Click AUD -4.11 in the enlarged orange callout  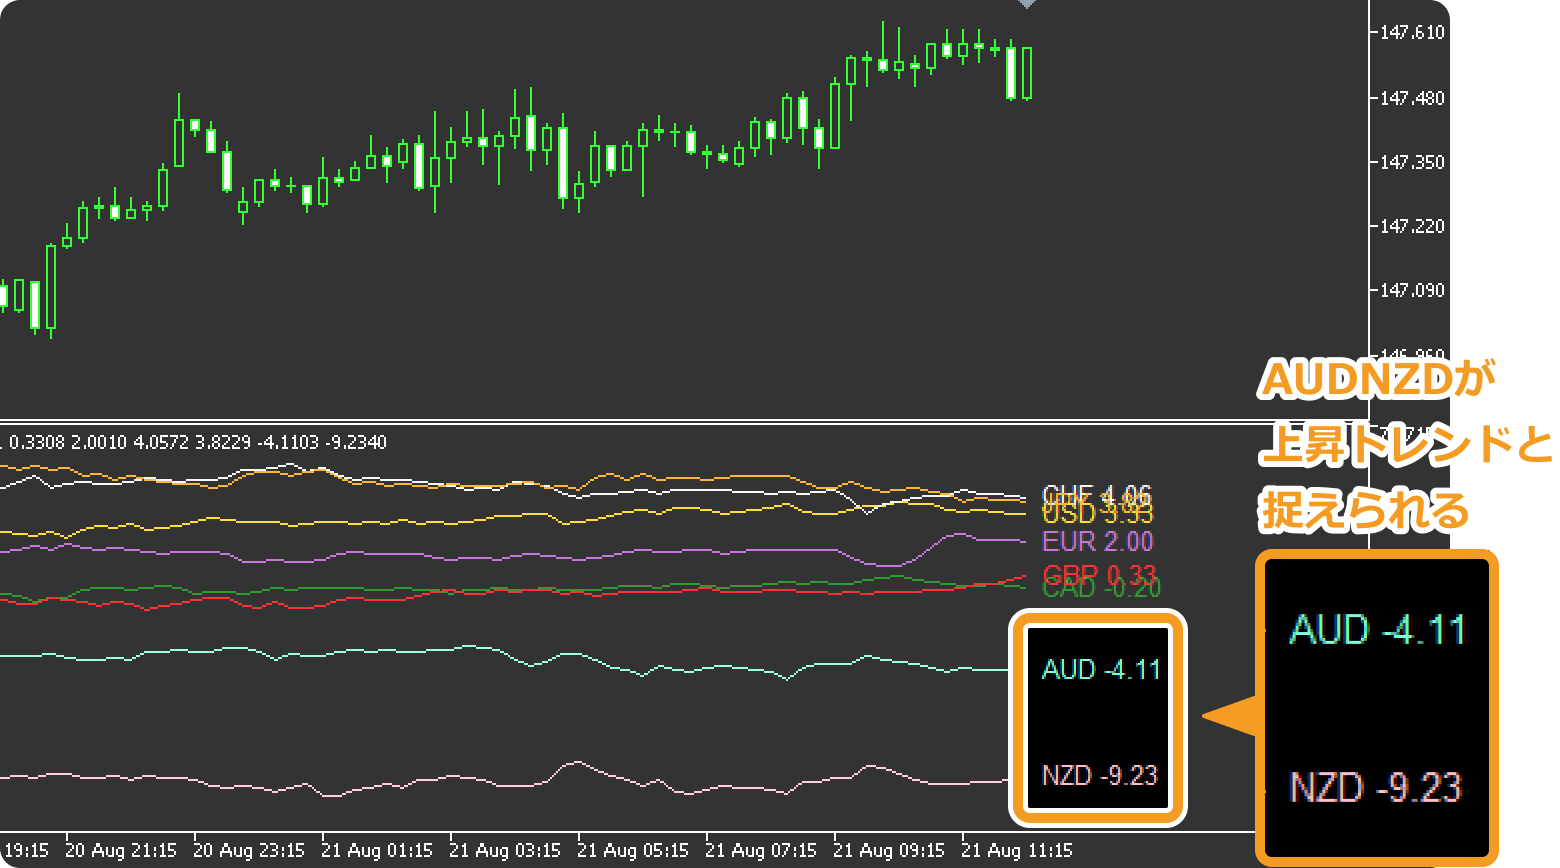(1377, 630)
